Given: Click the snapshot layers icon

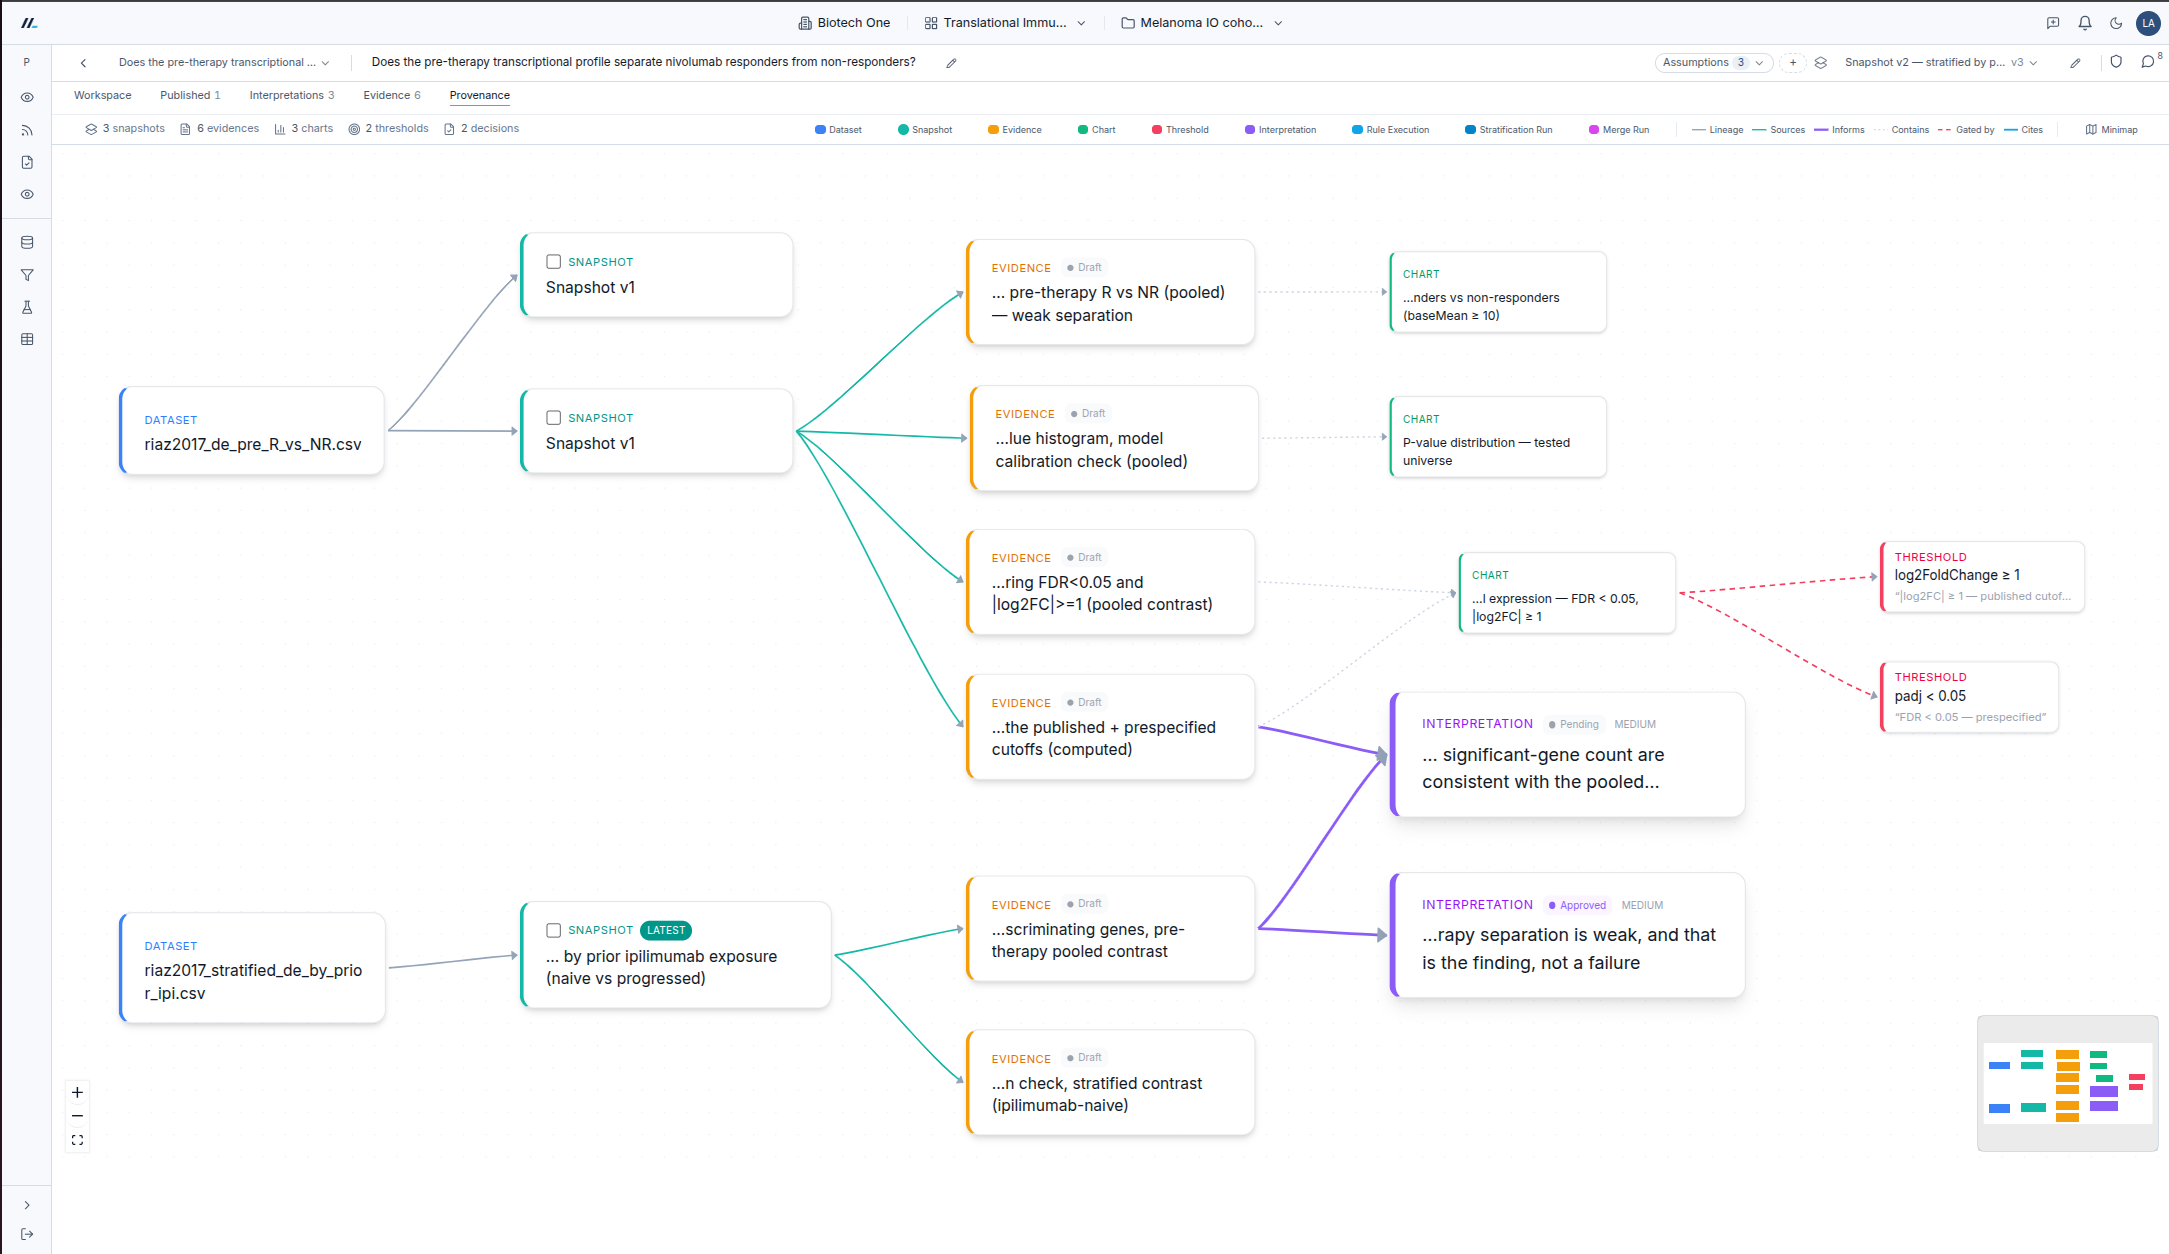Looking at the screenshot, I should (1821, 63).
